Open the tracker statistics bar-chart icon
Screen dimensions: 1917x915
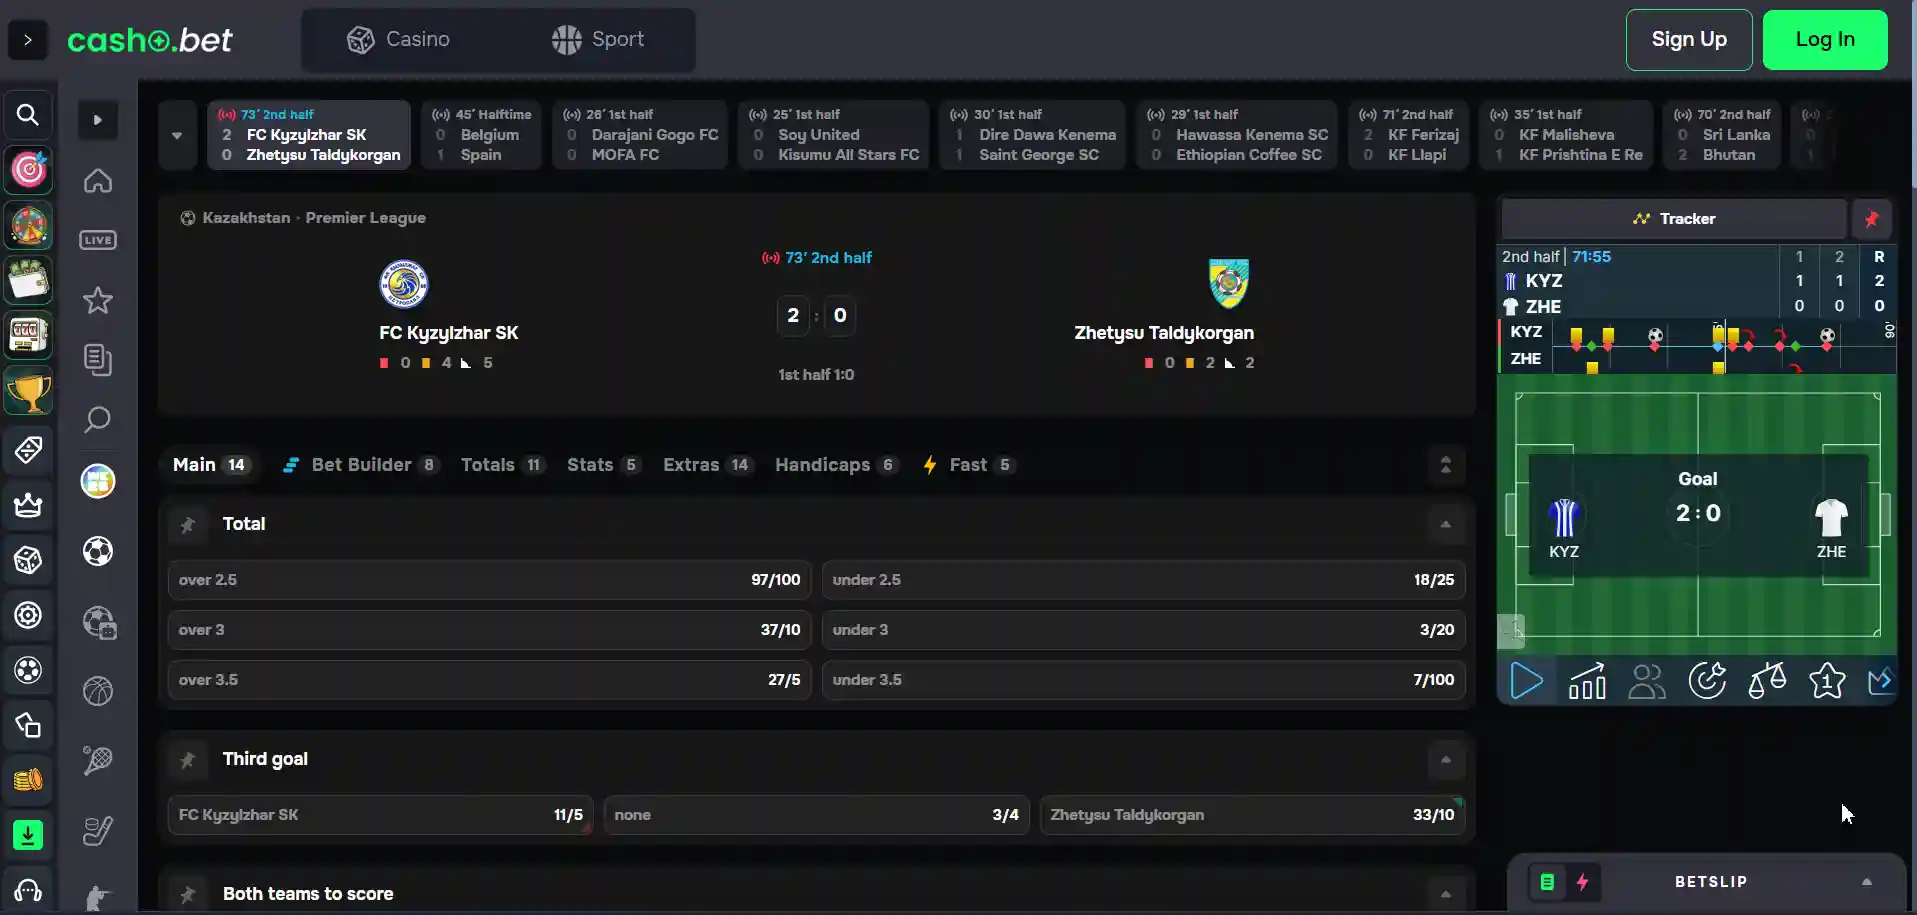[x=1587, y=681]
